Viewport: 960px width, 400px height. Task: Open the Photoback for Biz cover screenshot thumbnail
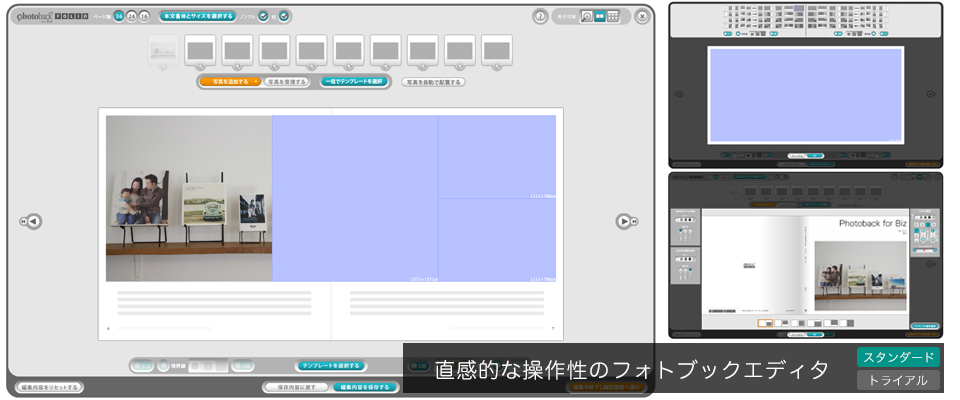pos(806,255)
